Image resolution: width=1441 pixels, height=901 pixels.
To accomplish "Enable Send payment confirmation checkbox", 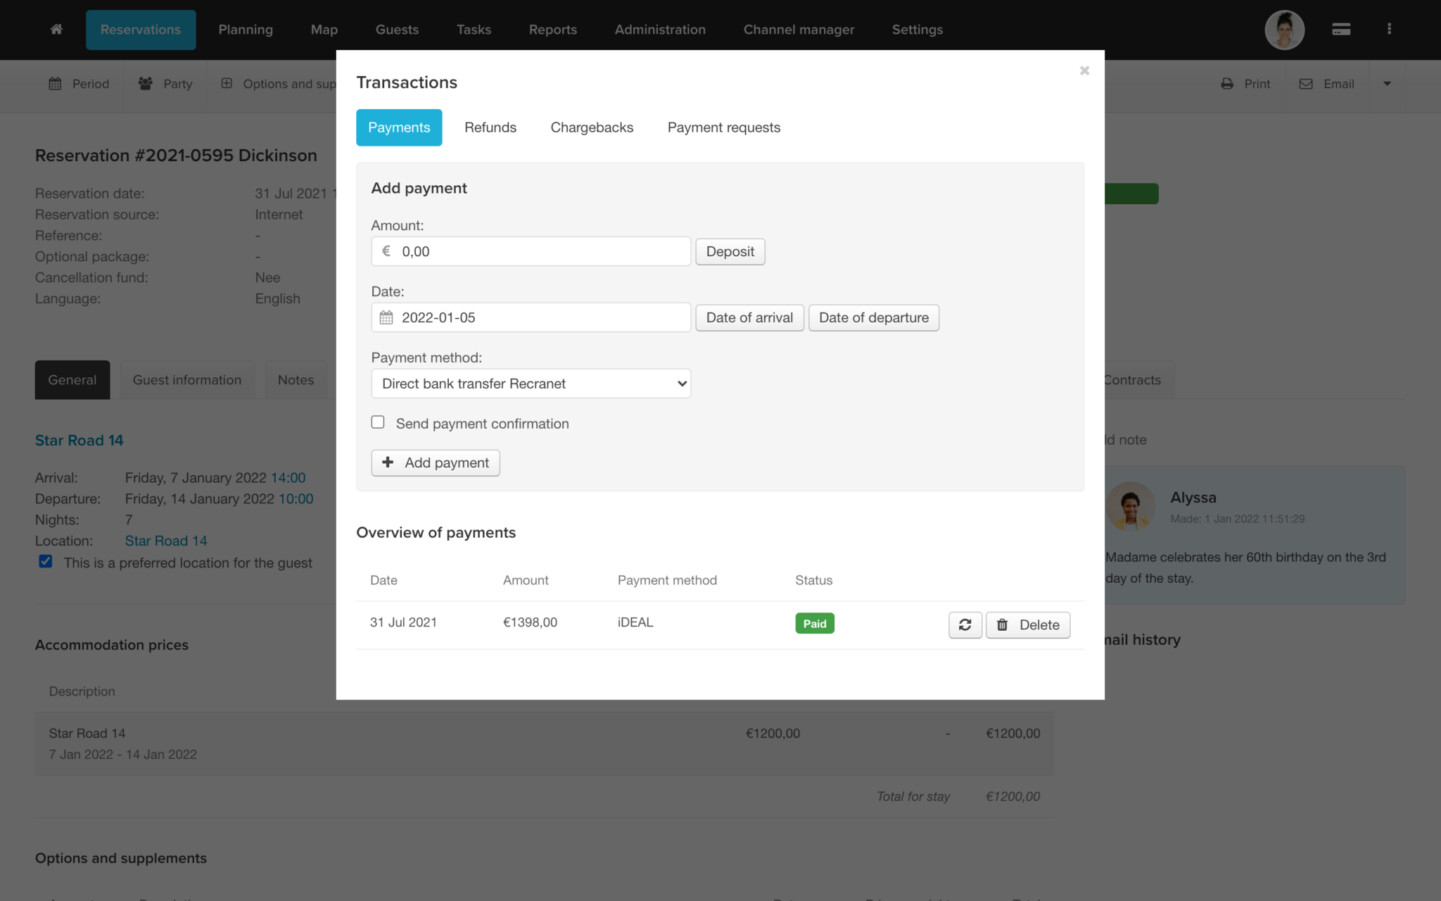I will [x=378, y=423].
